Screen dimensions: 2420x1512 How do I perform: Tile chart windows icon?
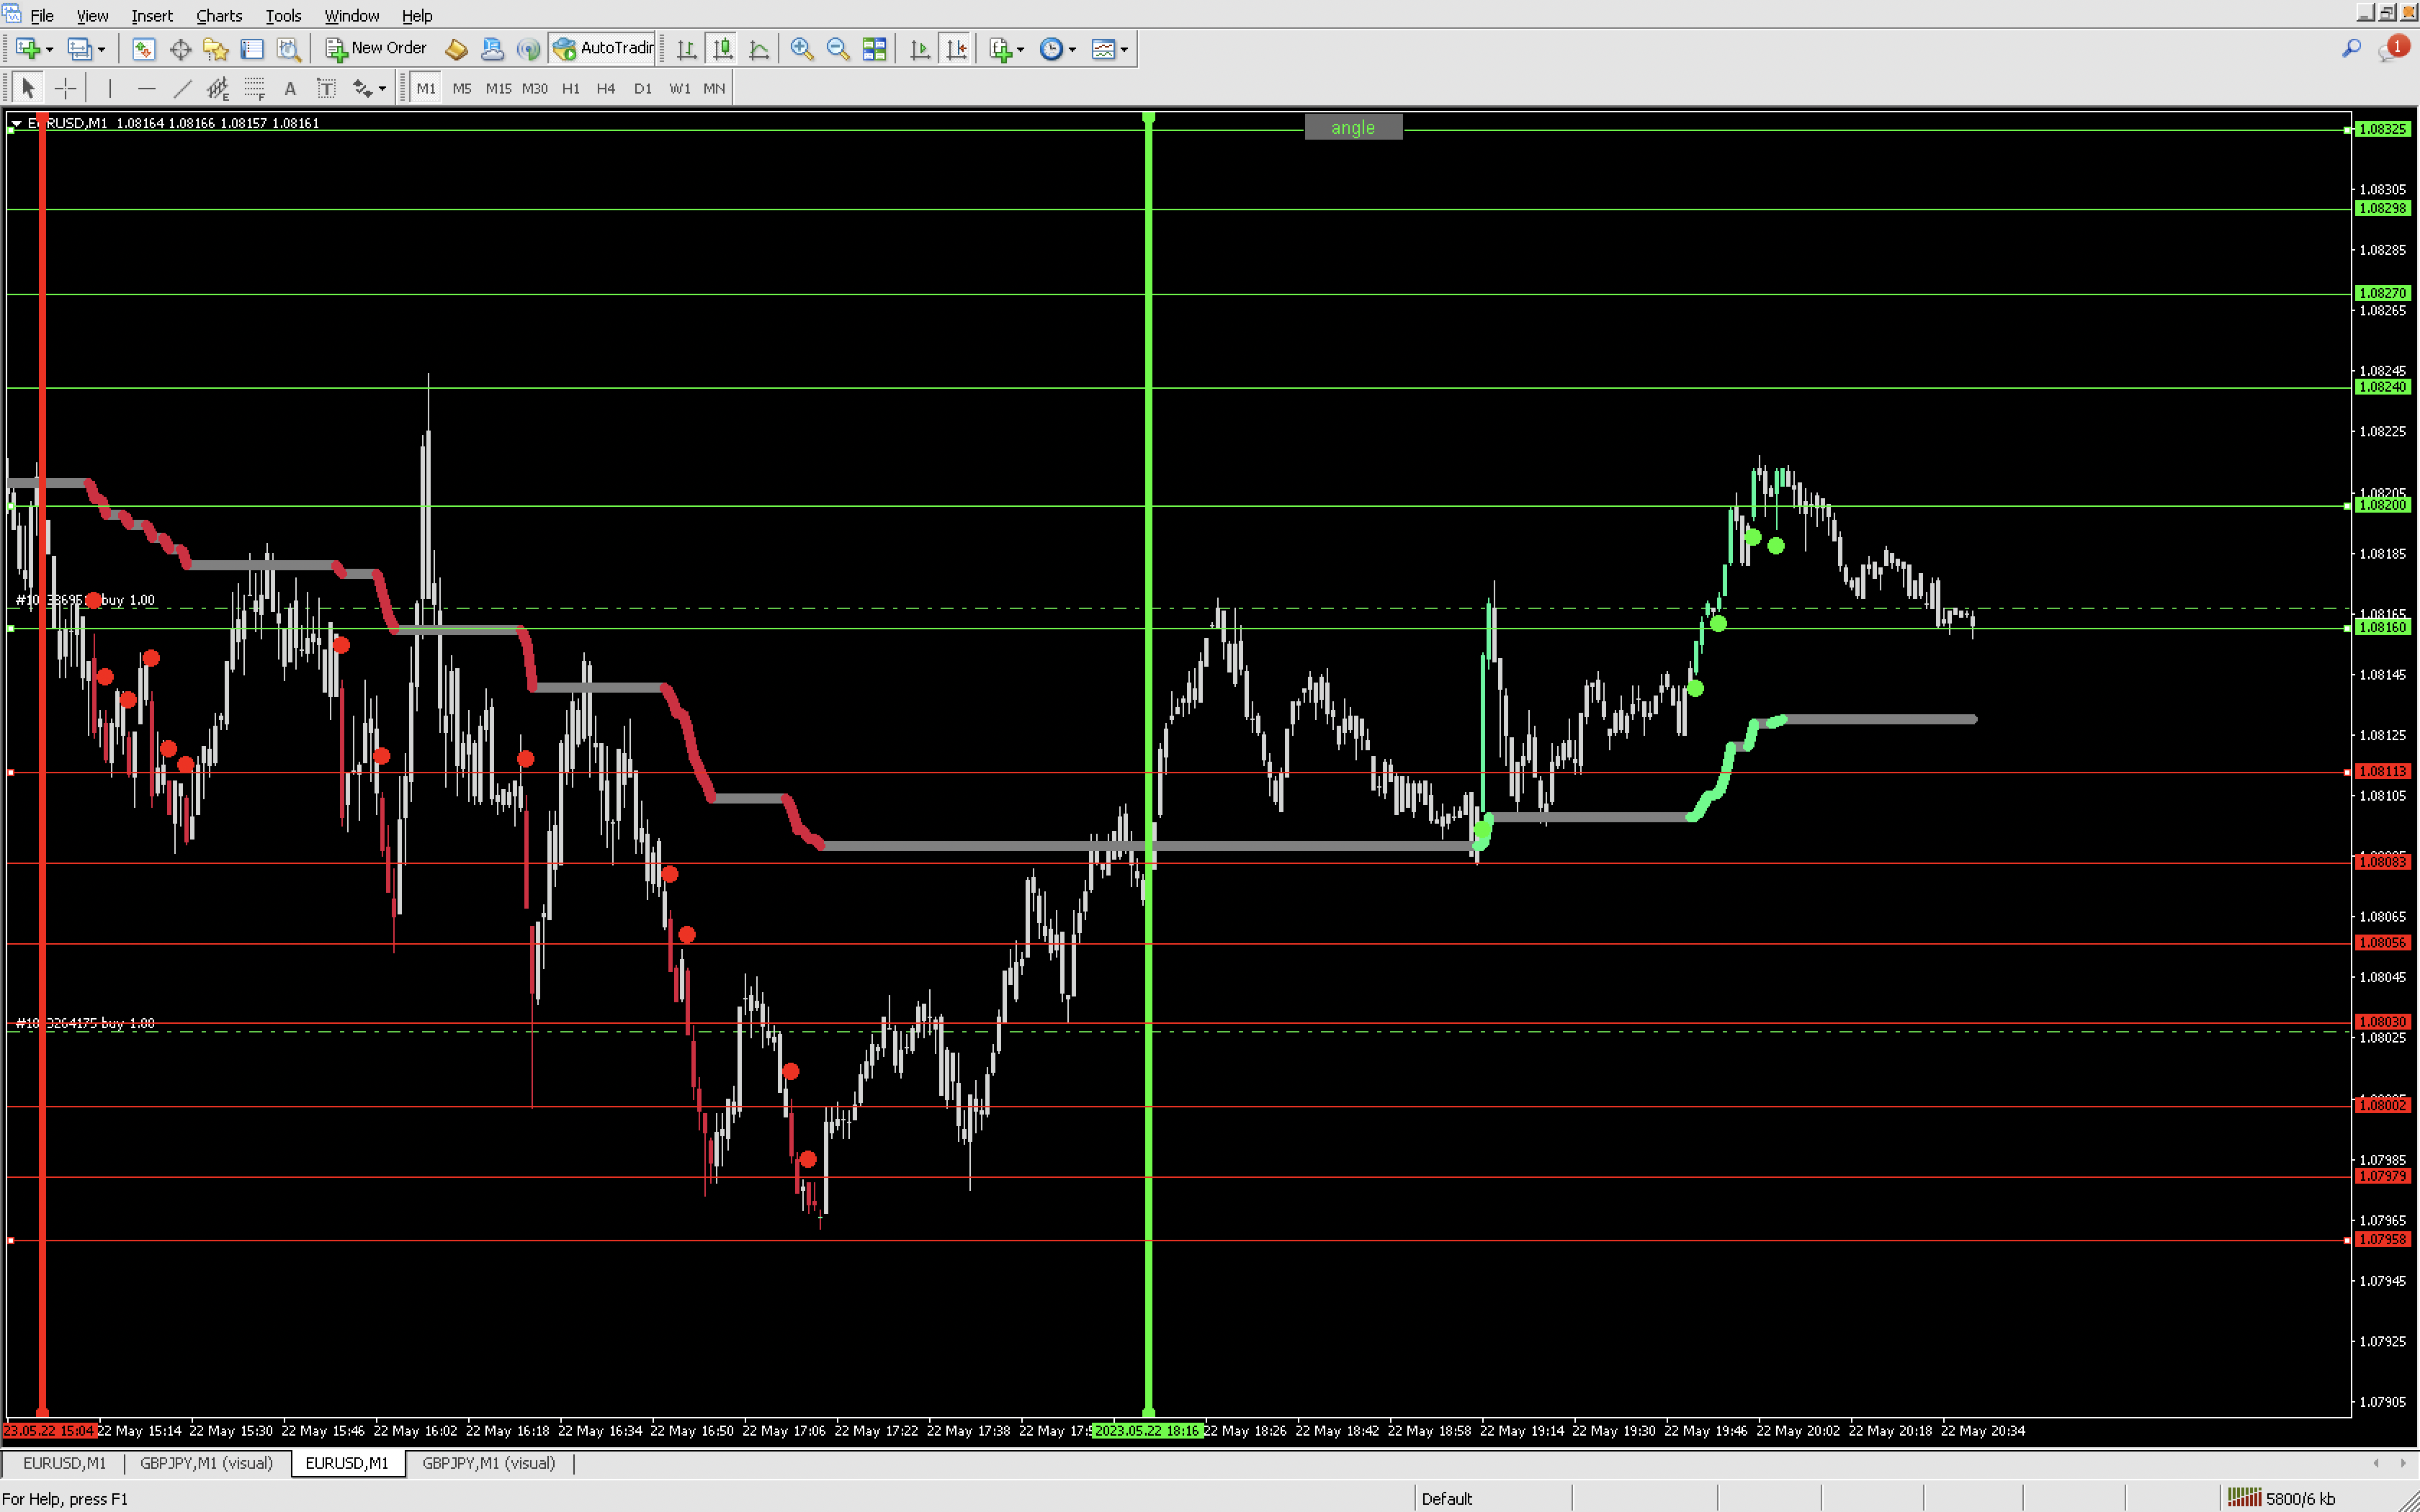click(x=874, y=49)
